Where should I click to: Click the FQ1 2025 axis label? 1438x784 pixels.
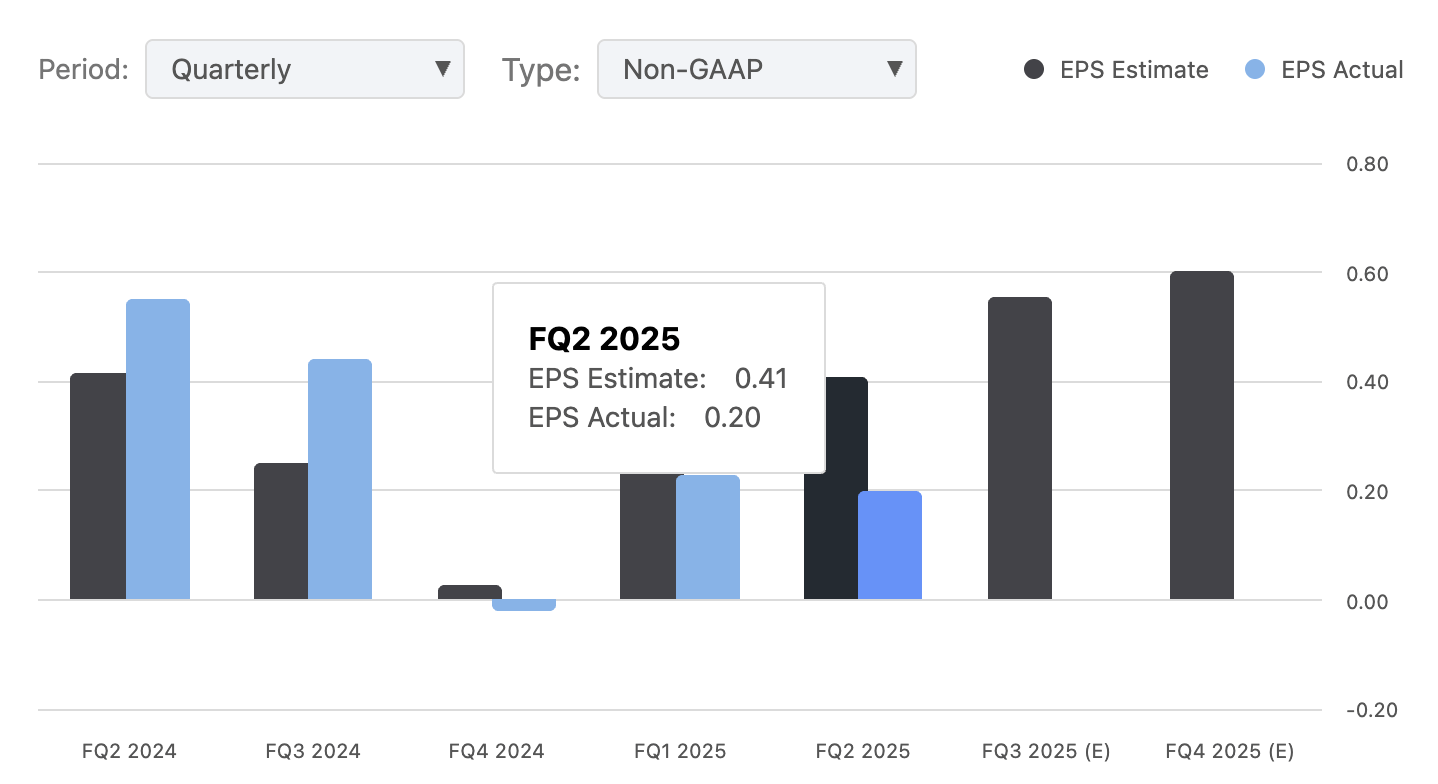[680, 750]
